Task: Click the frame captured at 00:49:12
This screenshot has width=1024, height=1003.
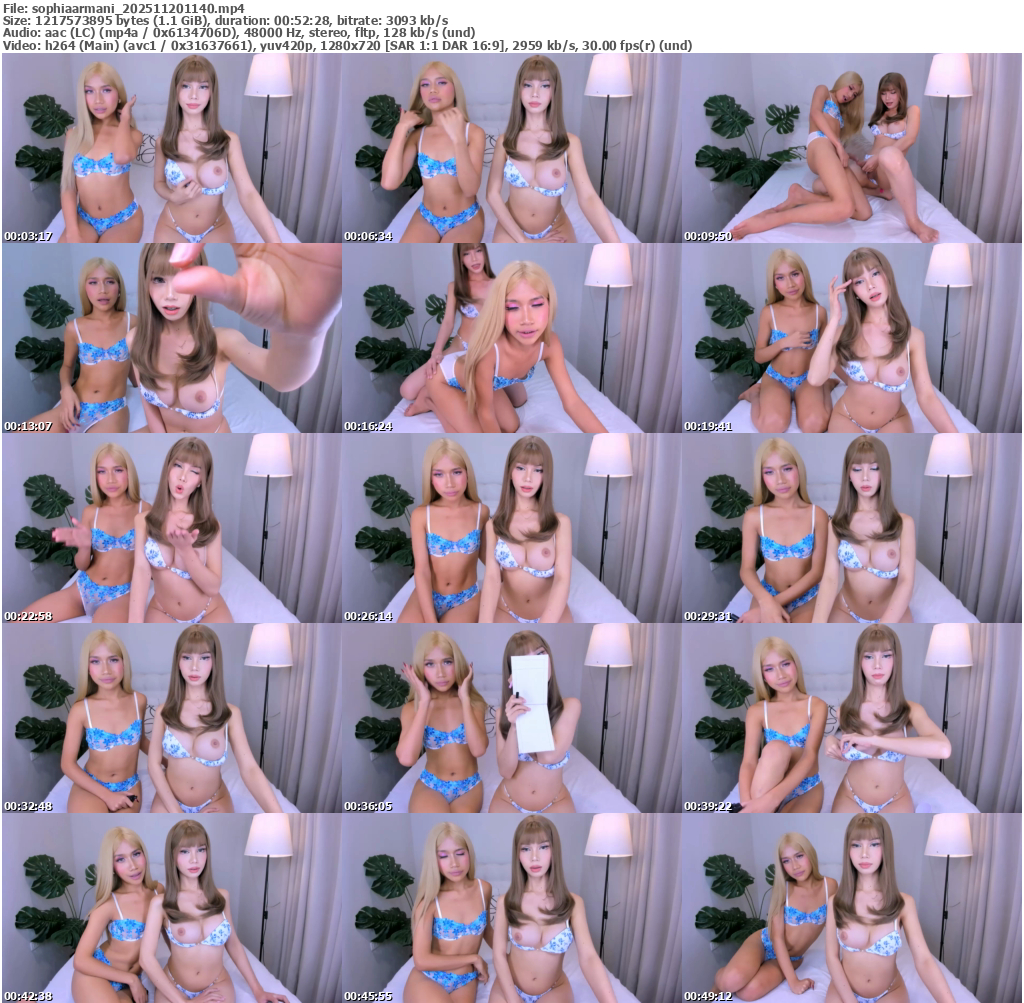Action: point(852,908)
